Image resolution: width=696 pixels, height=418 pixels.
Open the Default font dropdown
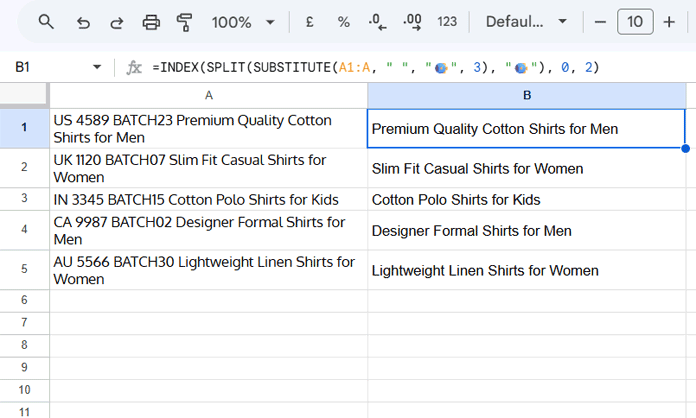coord(526,21)
